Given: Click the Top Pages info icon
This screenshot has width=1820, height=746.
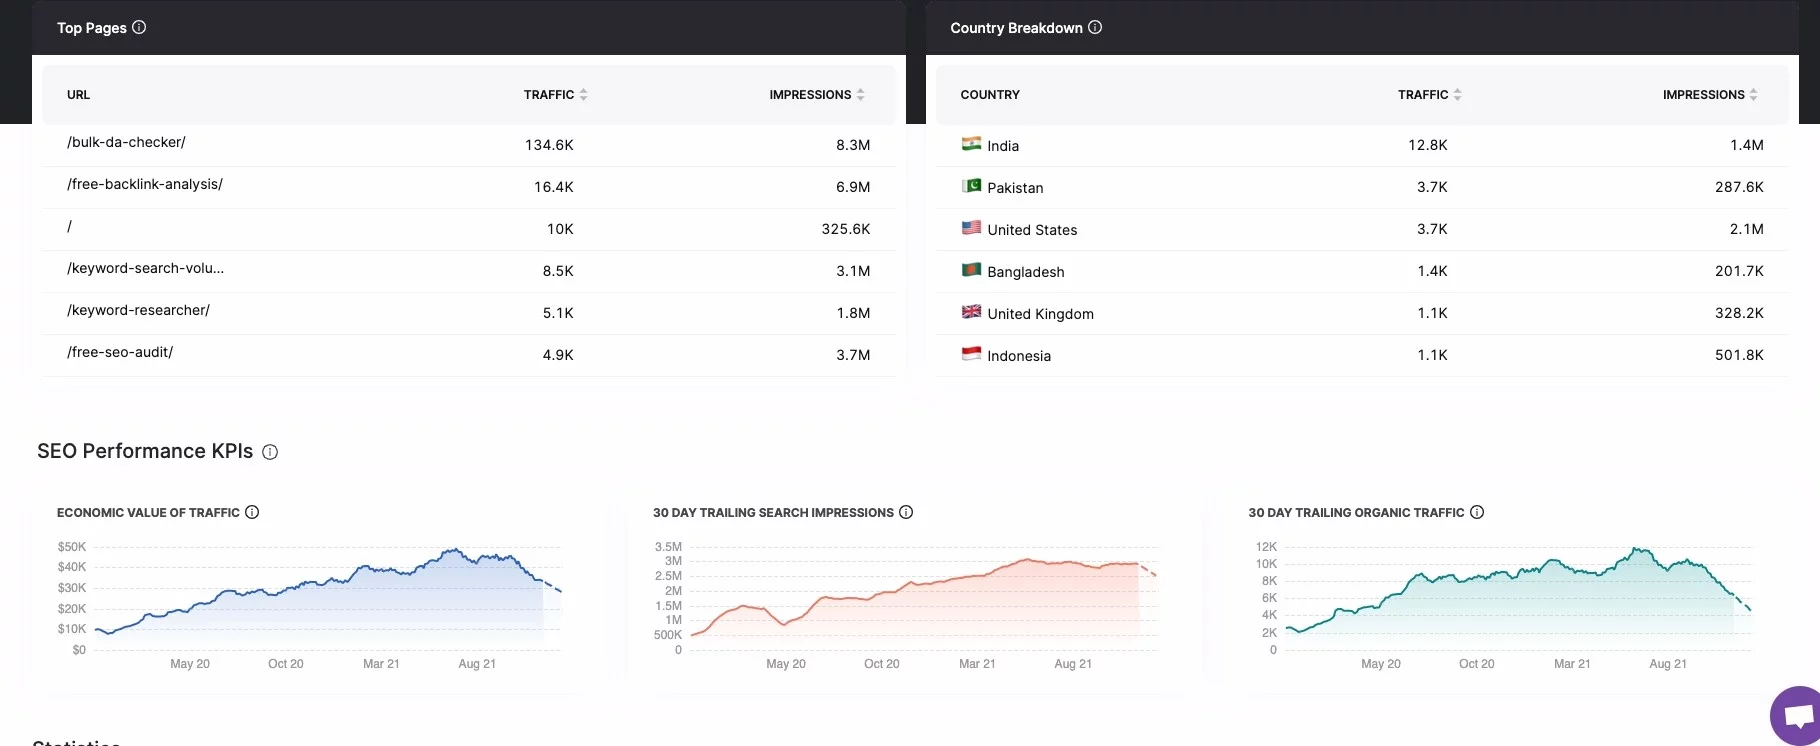Looking at the screenshot, I should click(139, 27).
